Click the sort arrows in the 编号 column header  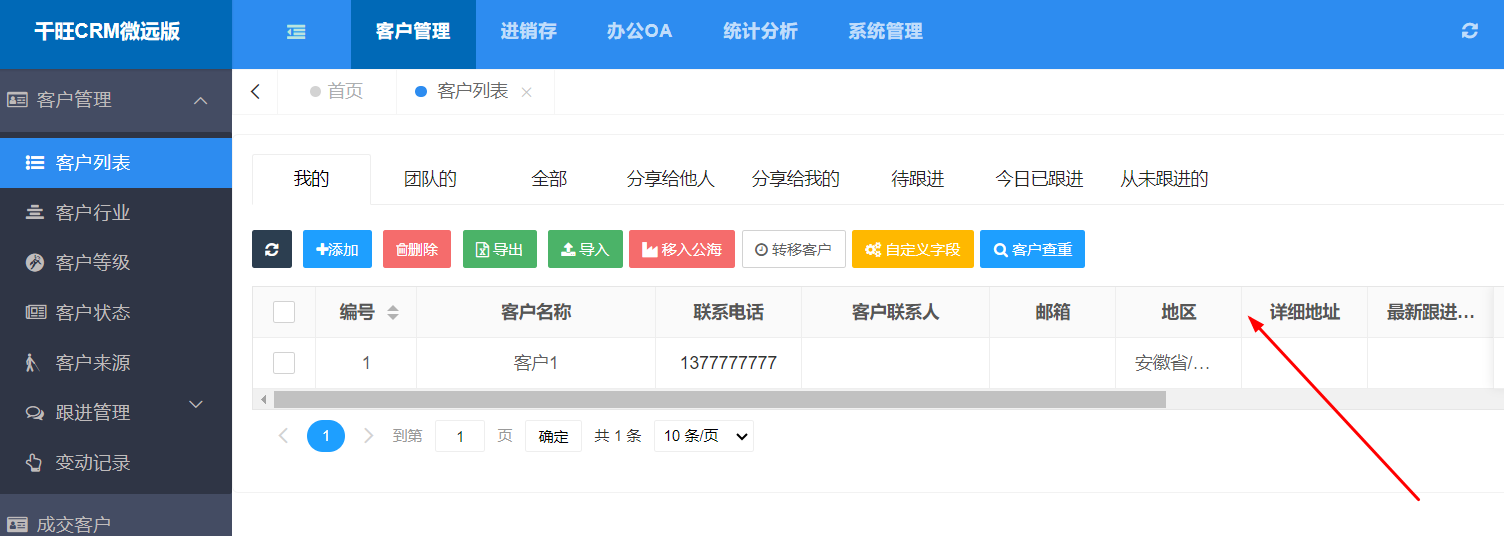tap(393, 313)
